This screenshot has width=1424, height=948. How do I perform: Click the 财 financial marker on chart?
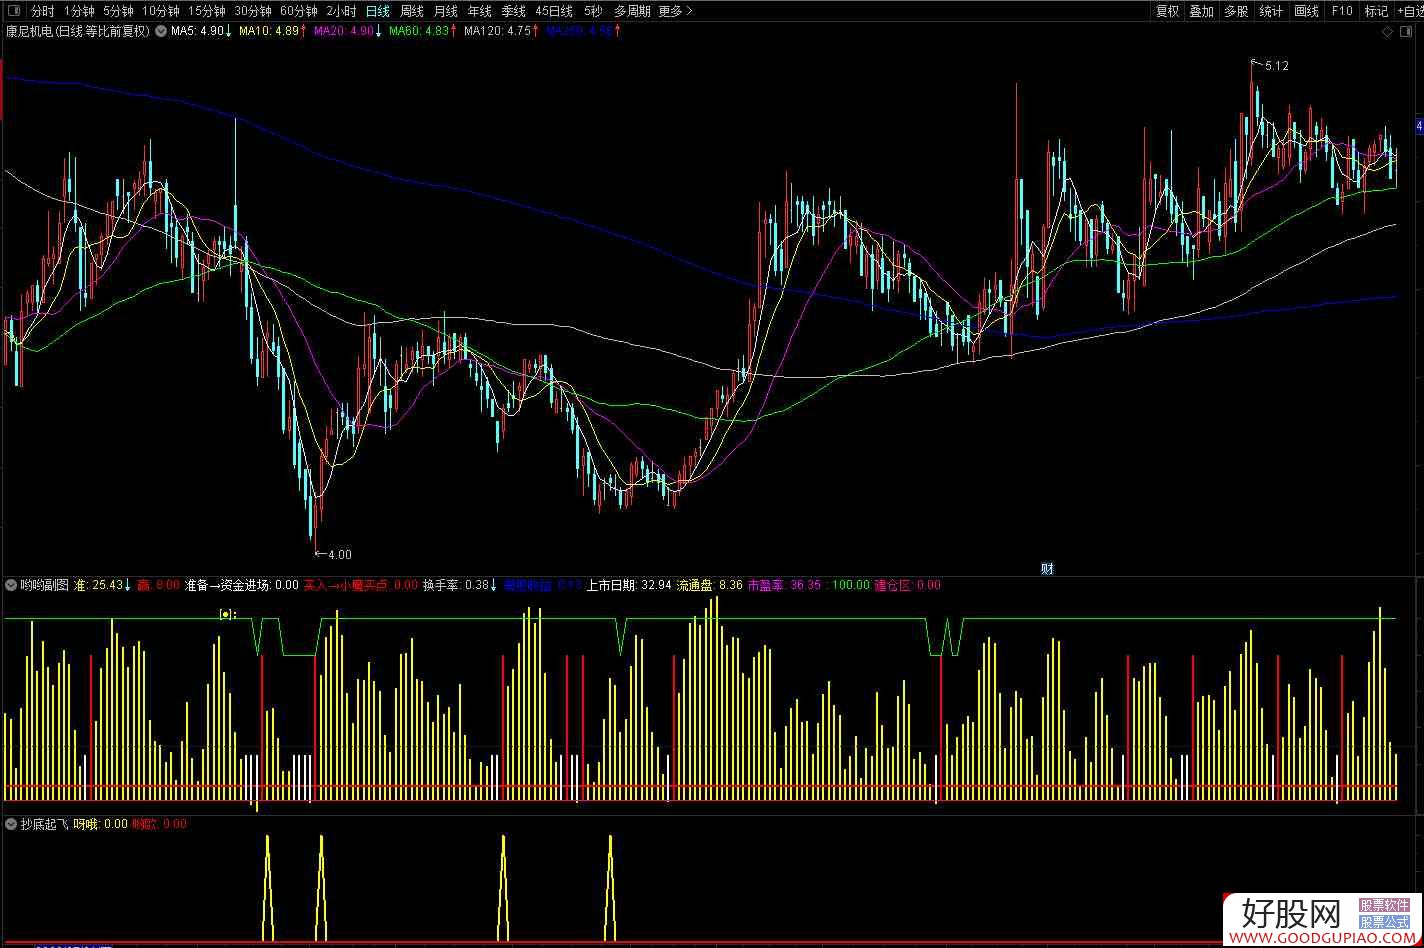point(1047,569)
